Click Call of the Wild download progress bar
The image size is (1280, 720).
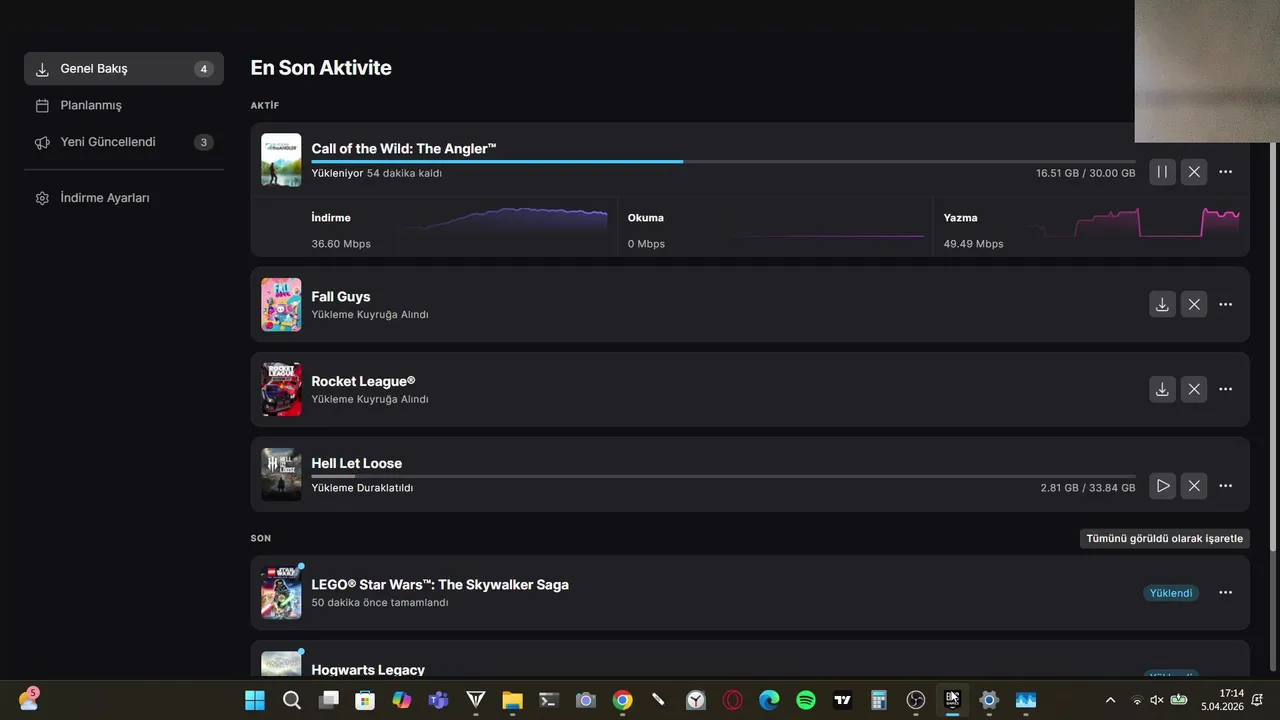[723, 161]
